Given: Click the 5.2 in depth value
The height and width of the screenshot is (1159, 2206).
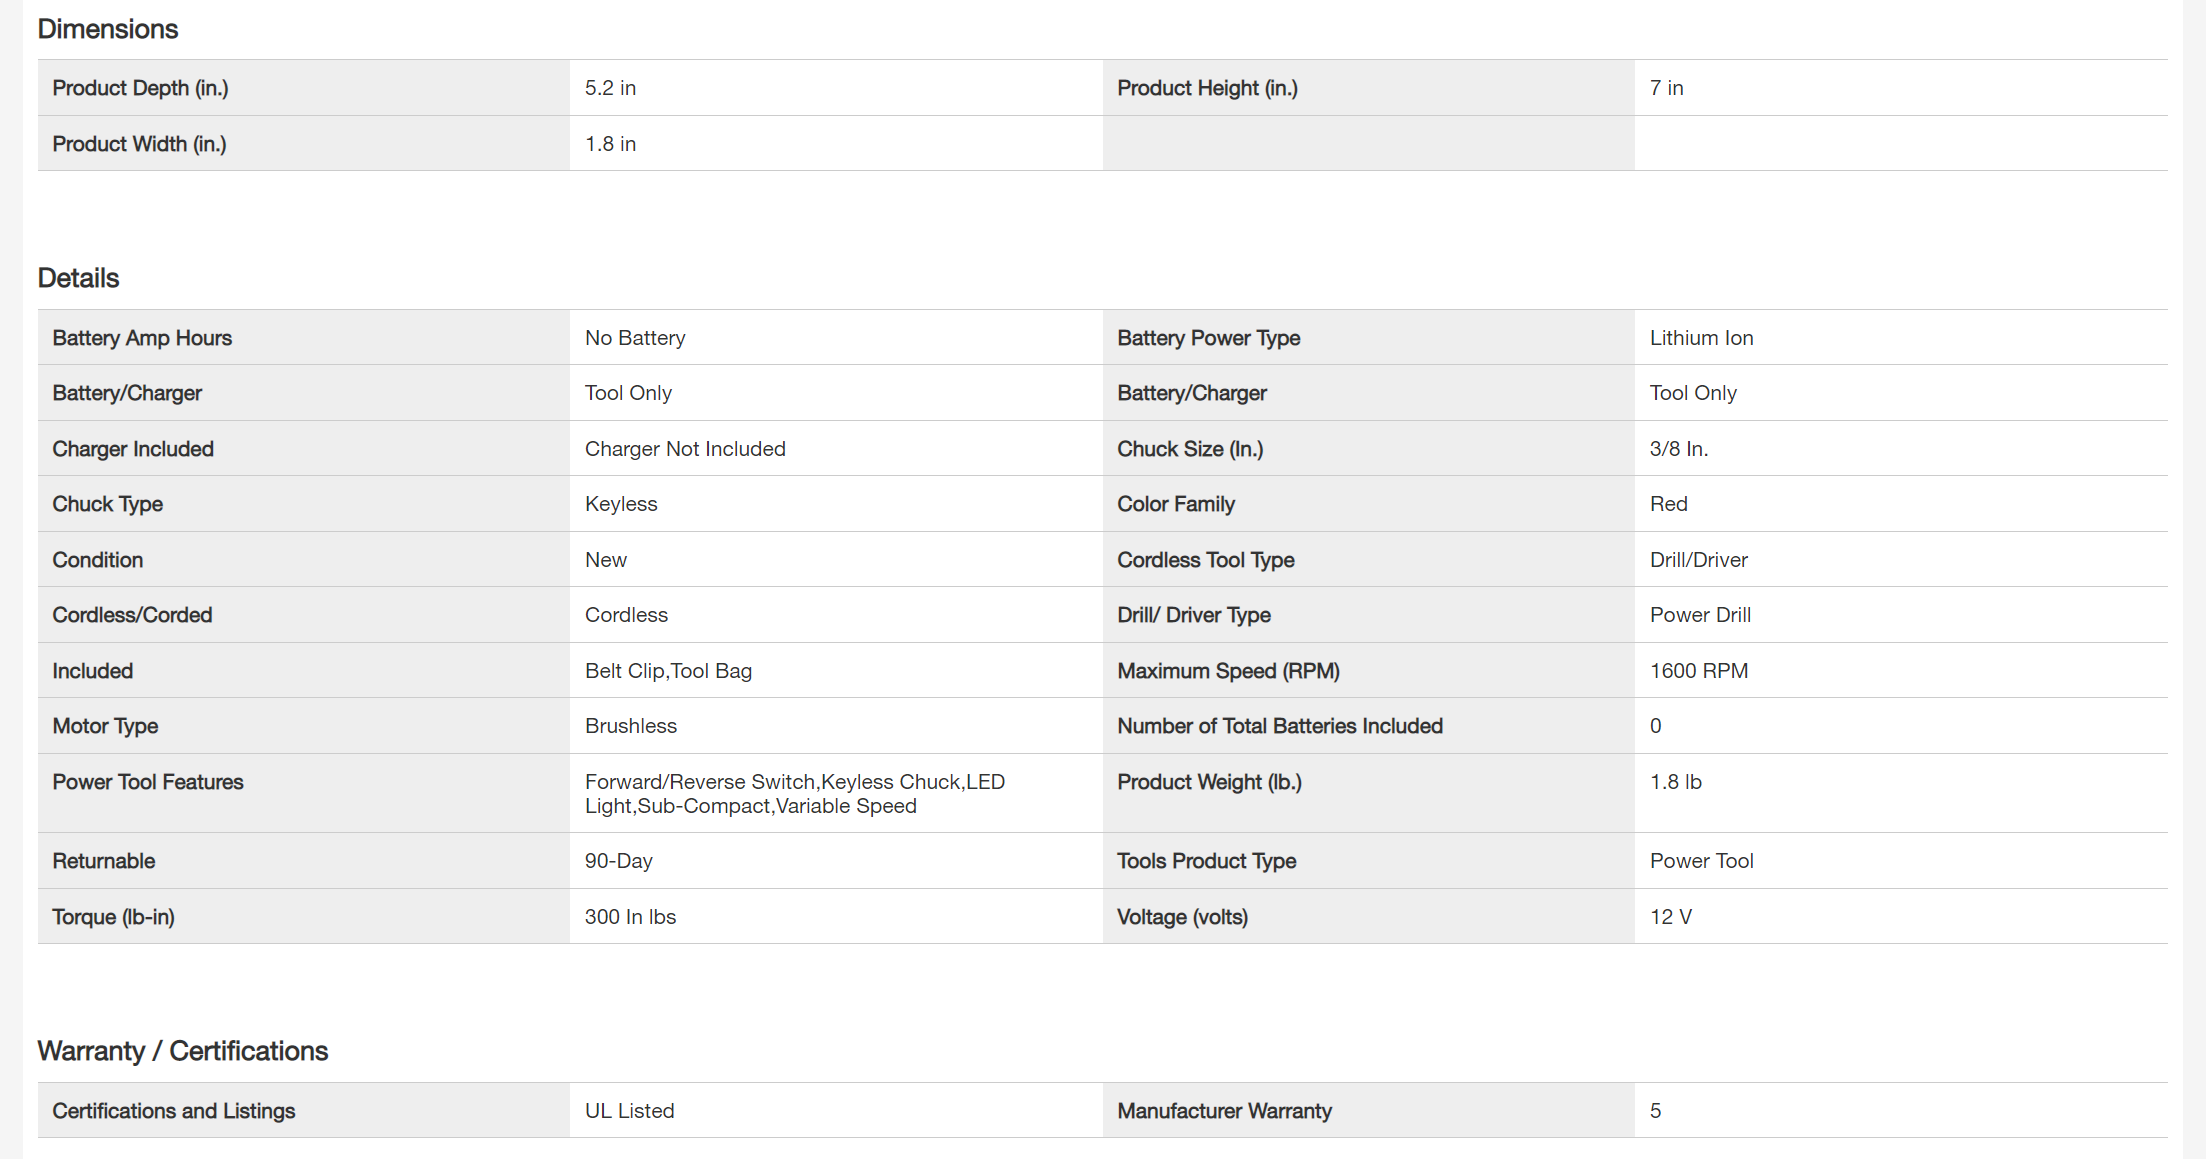Looking at the screenshot, I should click(x=610, y=88).
